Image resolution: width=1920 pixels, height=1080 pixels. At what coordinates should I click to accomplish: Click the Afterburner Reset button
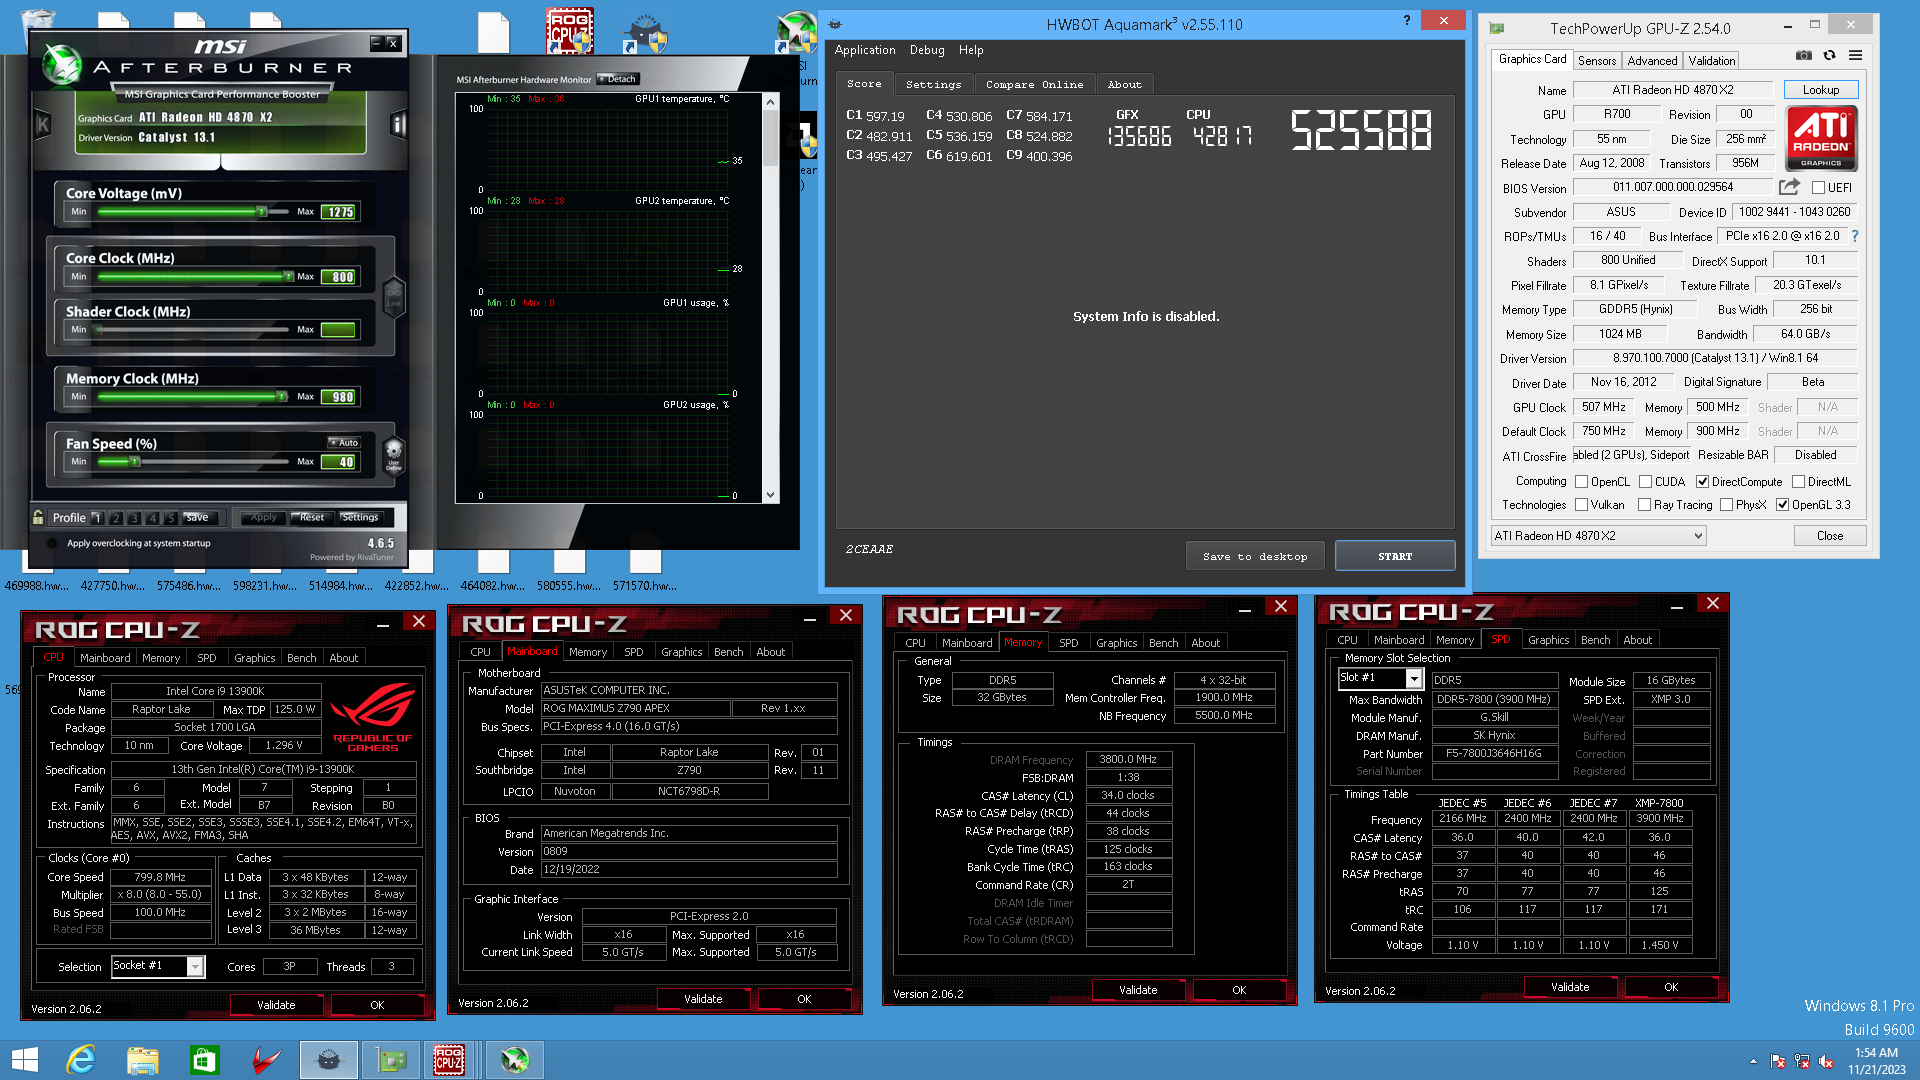click(x=311, y=517)
